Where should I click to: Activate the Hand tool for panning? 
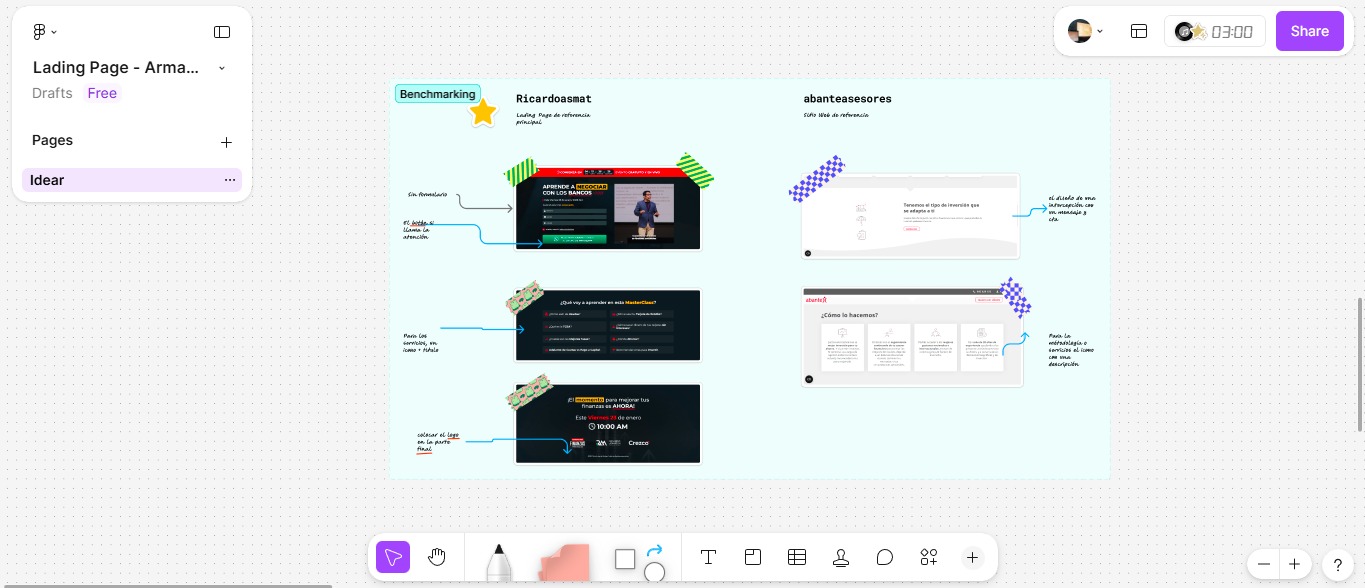click(x=437, y=557)
